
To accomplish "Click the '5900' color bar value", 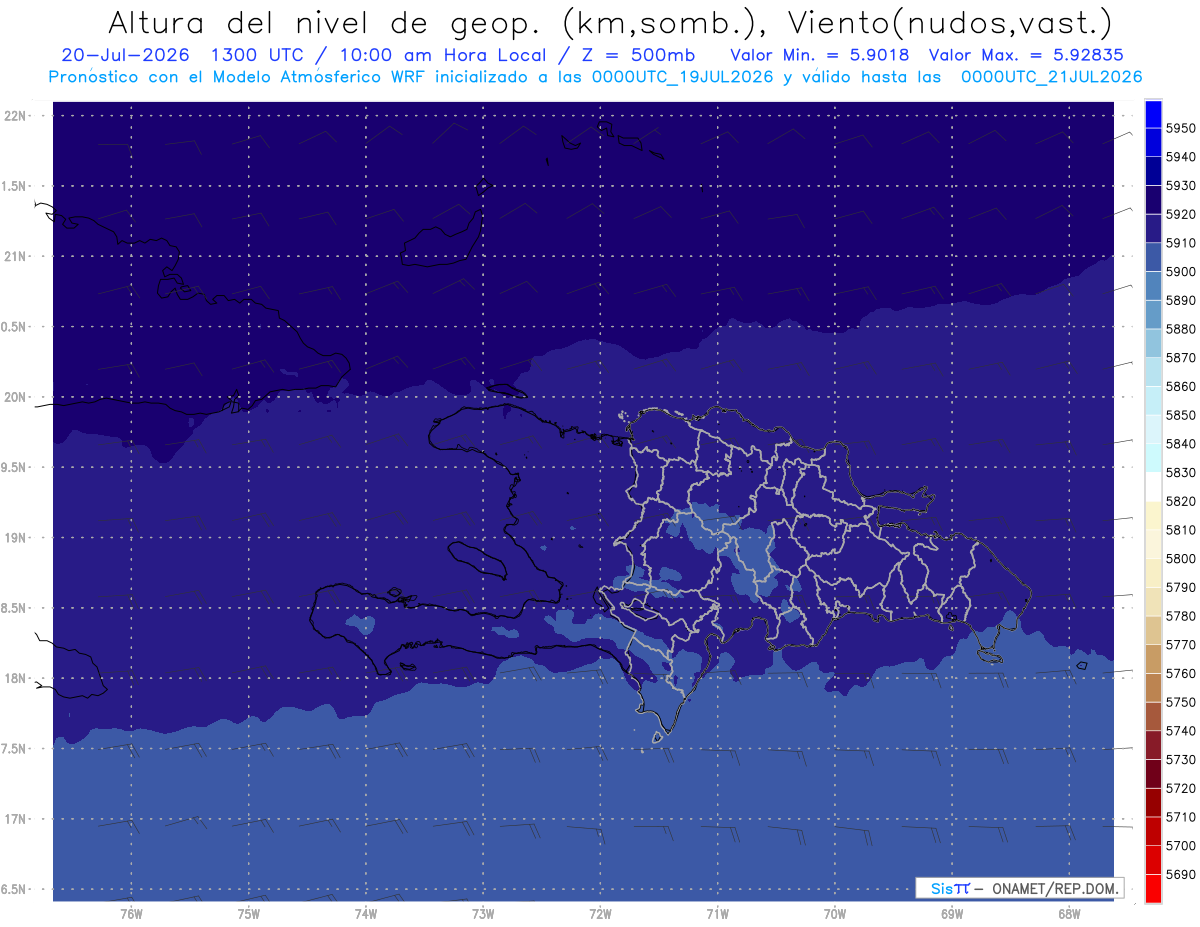I will click(1182, 272).
